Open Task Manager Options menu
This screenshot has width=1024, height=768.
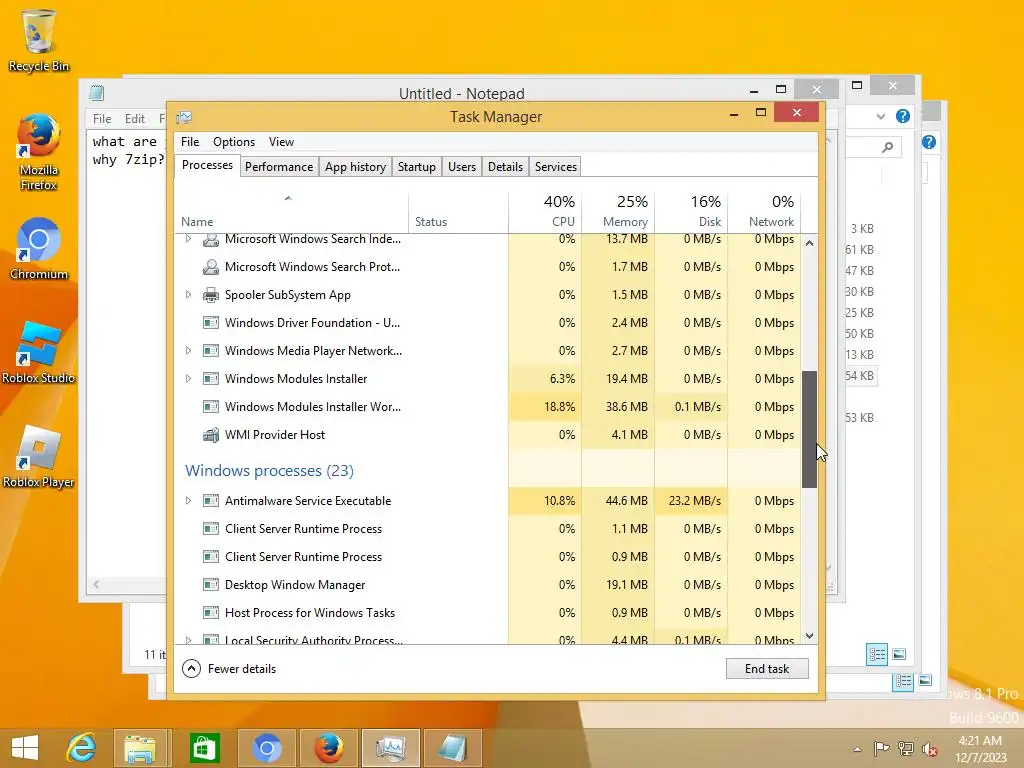234,142
